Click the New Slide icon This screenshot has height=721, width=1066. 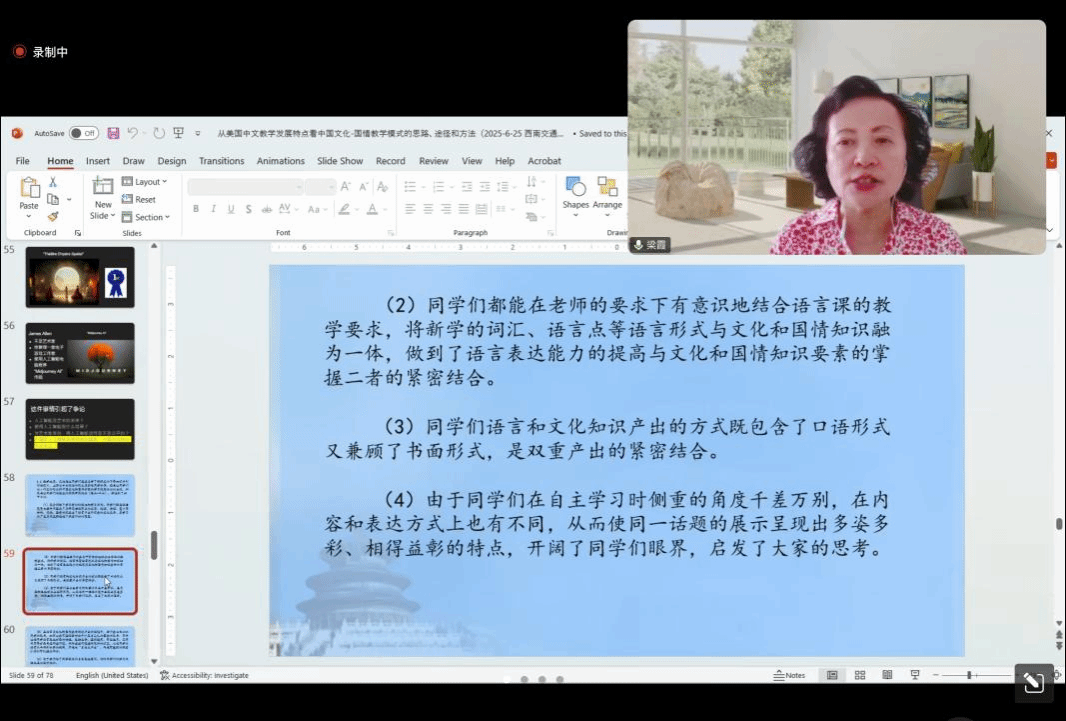tap(103, 186)
